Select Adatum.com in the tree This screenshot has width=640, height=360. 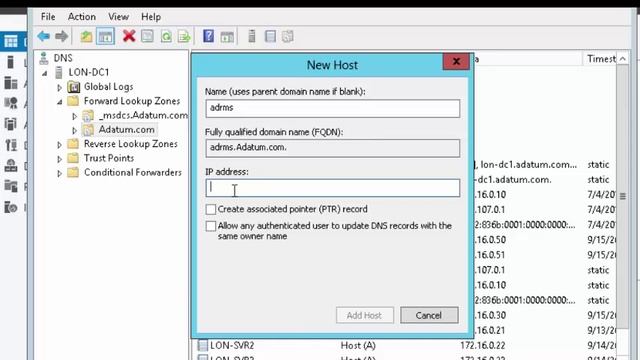(x=127, y=130)
